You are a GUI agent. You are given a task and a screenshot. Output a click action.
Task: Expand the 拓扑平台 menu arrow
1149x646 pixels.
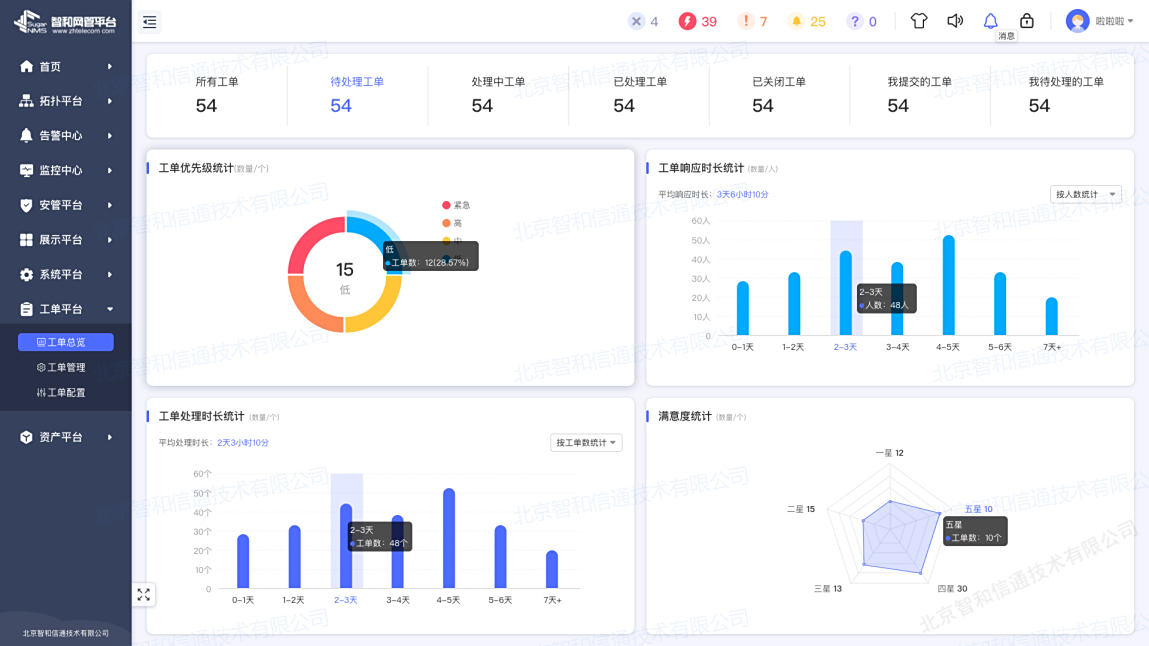click(110, 101)
